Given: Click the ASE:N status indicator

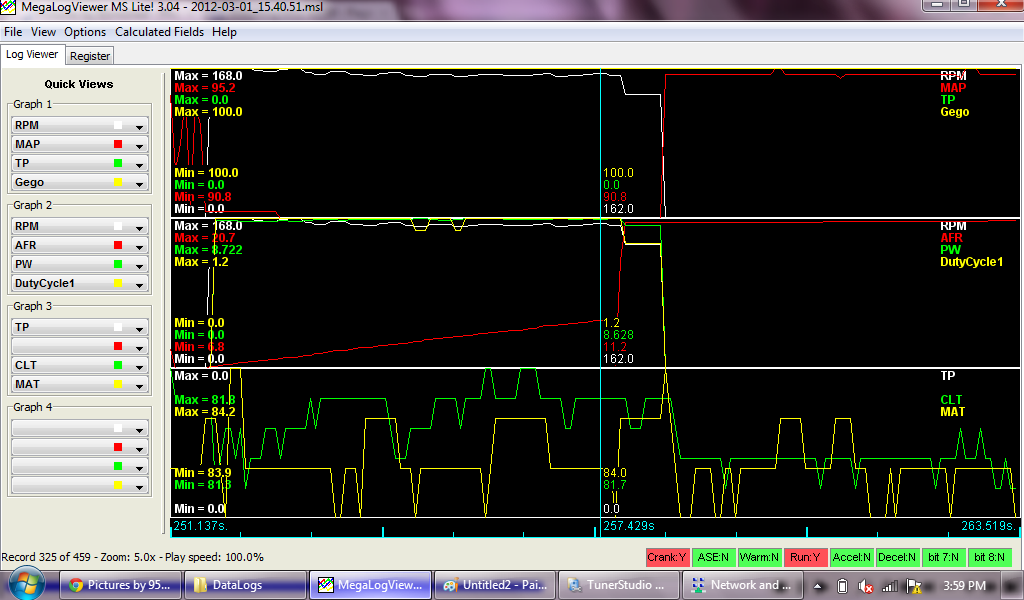Looking at the screenshot, I should coord(713,558).
